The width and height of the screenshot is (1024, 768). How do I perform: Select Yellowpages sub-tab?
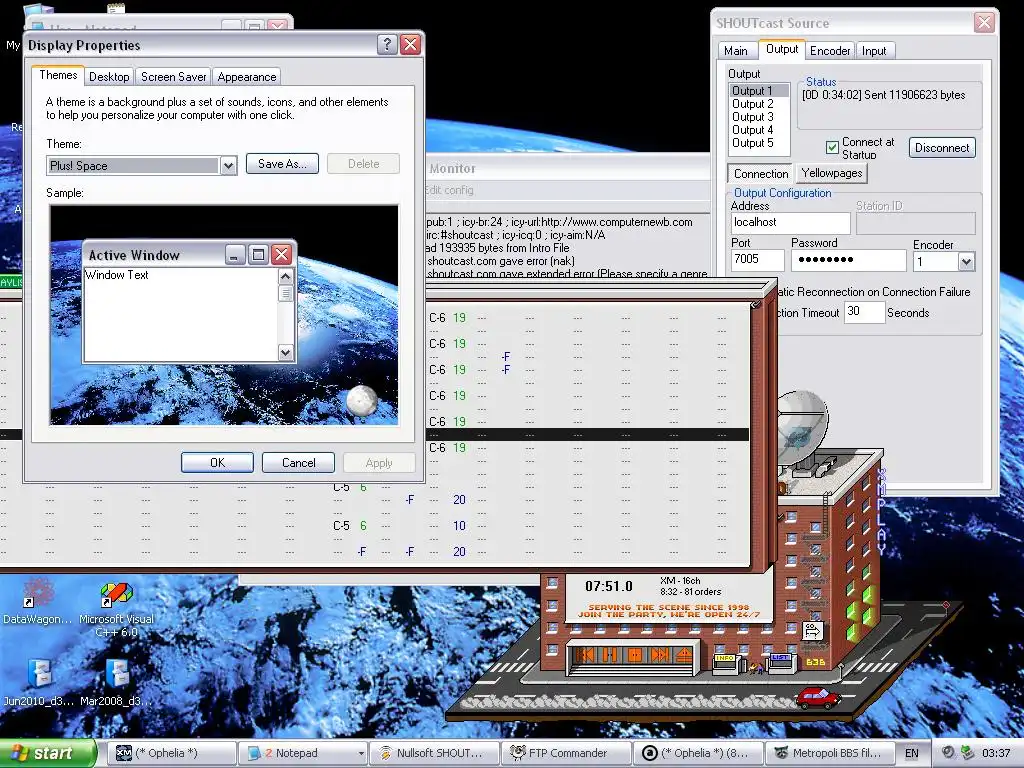832,172
